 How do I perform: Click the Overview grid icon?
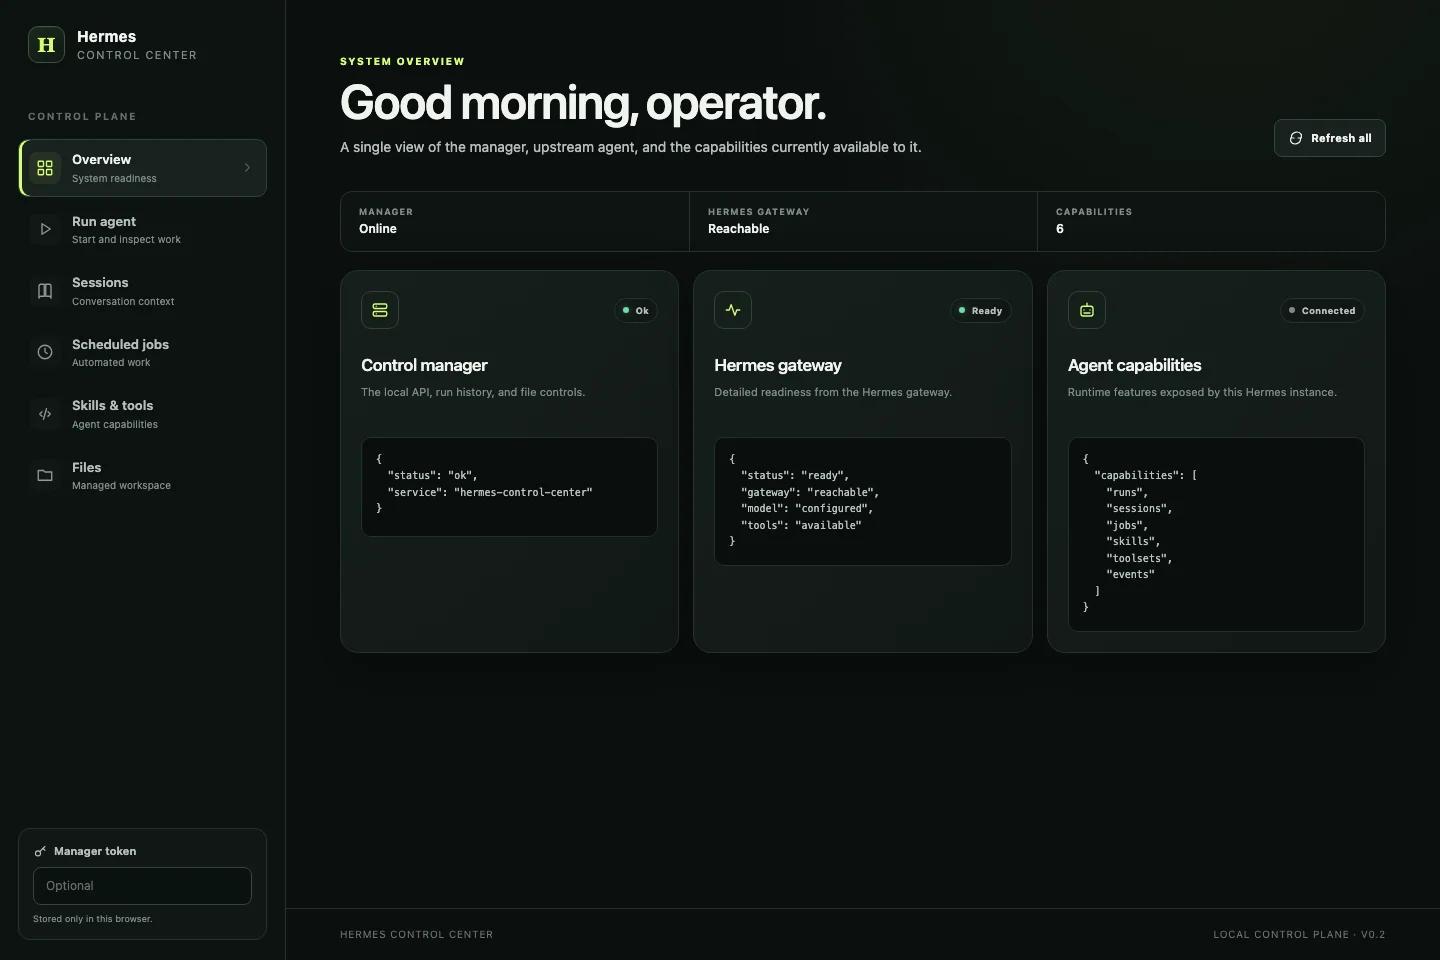(x=45, y=168)
